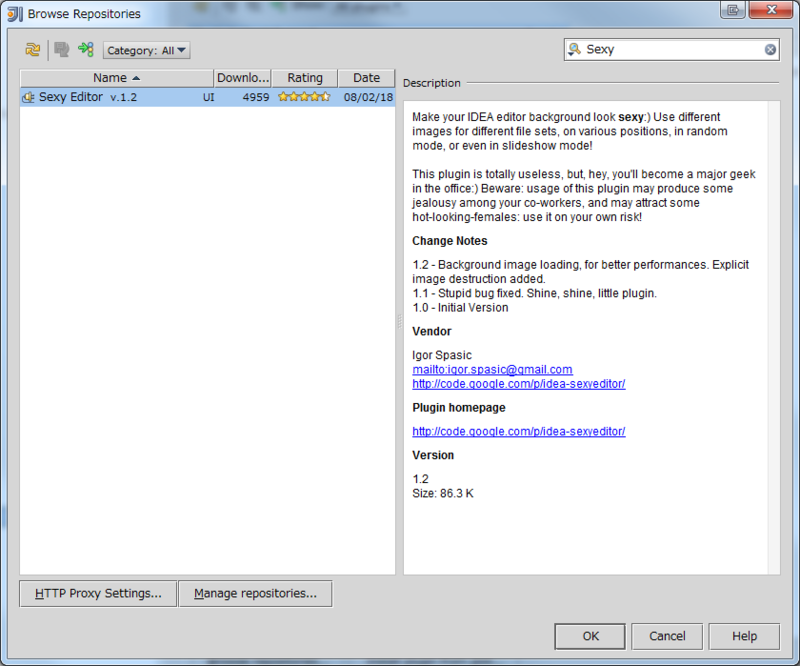Image resolution: width=800 pixels, height=666 pixels.
Task: Click the search magnifier icon in search box
Action: [574, 49]
